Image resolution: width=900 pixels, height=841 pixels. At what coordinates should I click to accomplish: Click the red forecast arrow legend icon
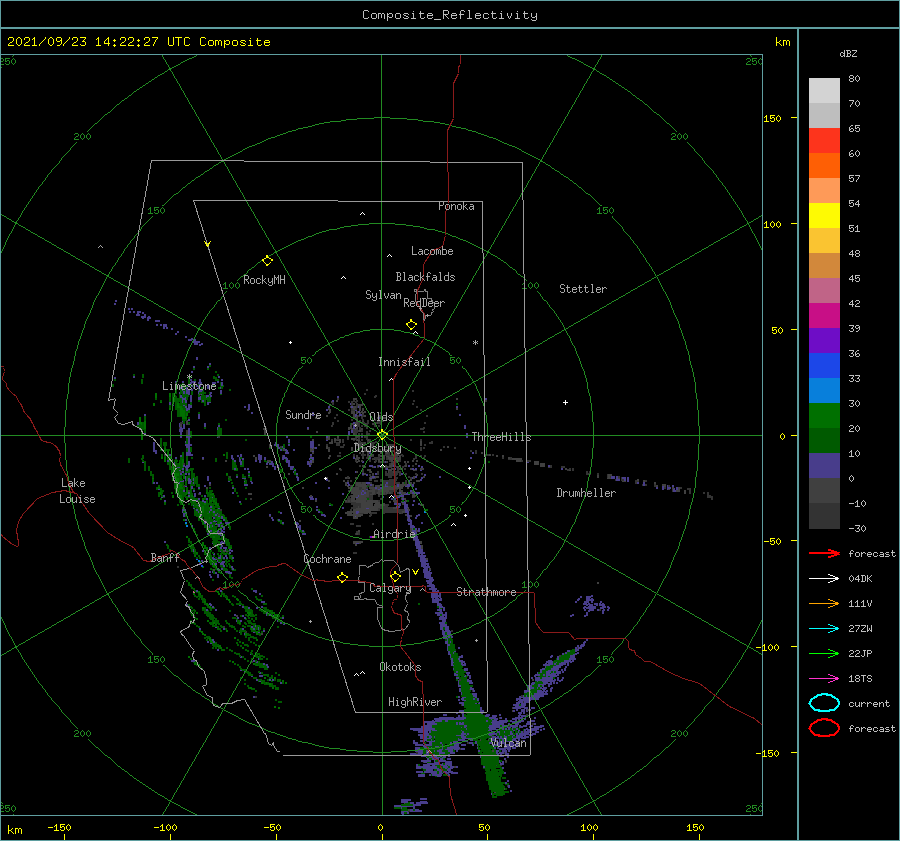pos(824,553)
